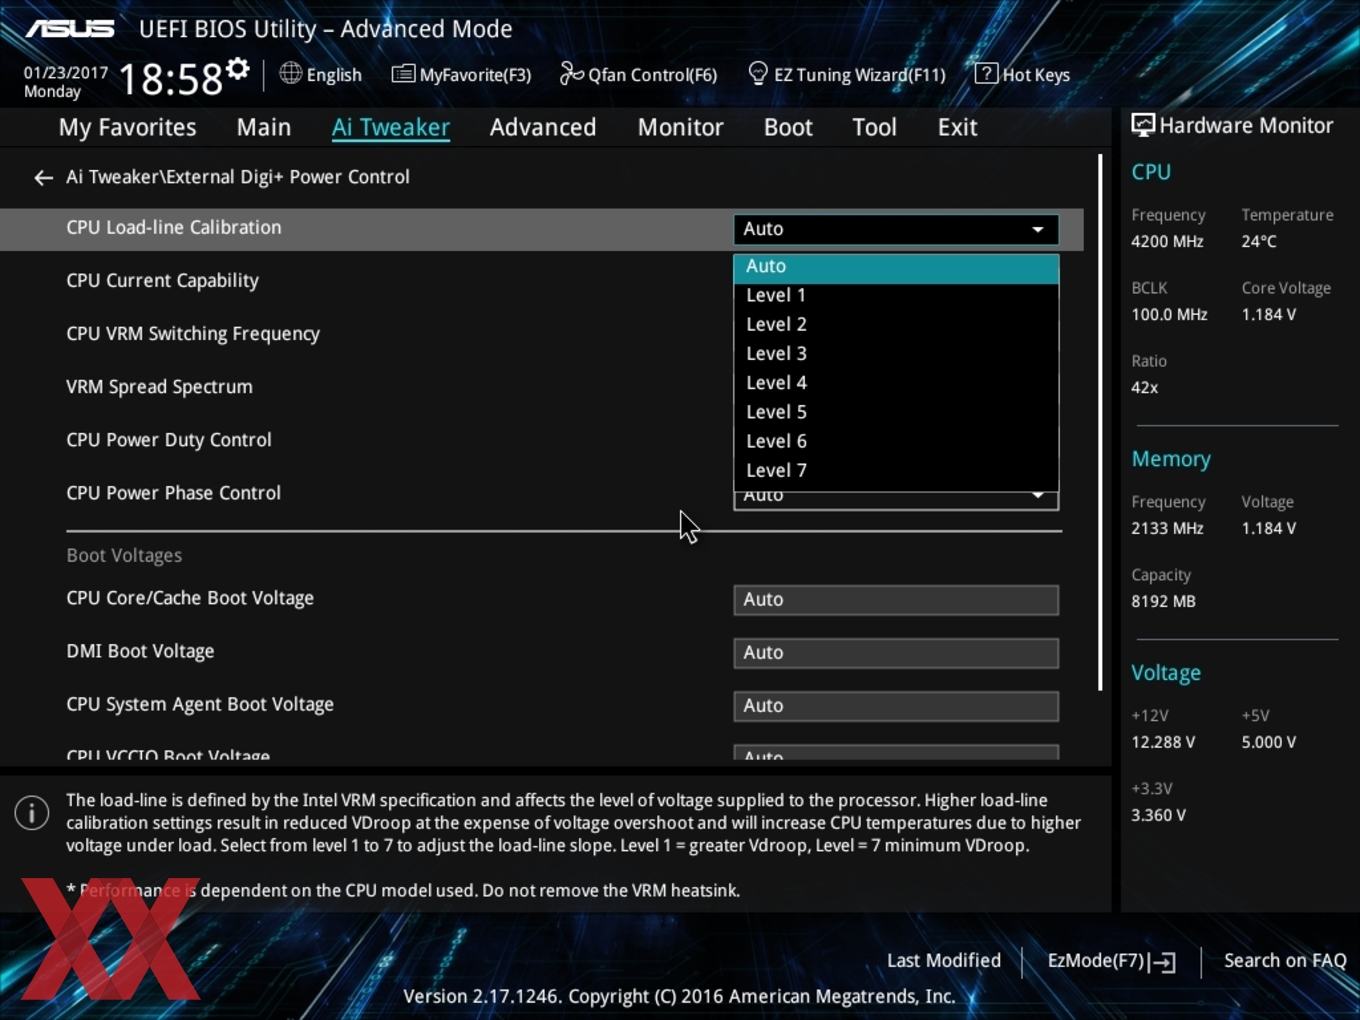The image size is (1360, 1020).
Task: Click the 18:58 clock display
Action: tap(170, 79)
